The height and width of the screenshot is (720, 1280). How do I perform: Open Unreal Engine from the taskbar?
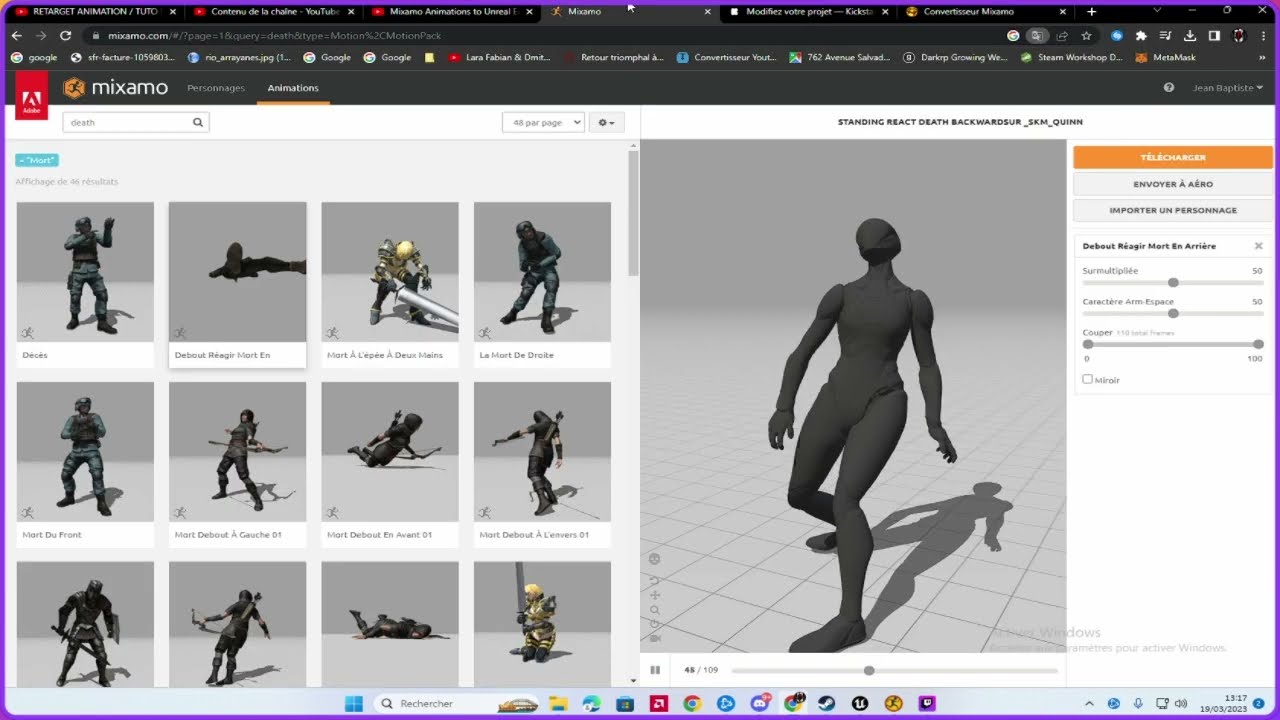click(x=861, y=703)
